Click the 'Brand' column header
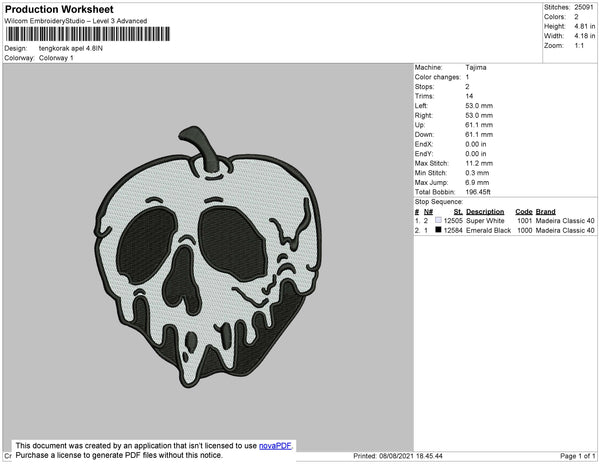Screen dimensions: 600x464 pyautogui.click(x=545, y=212)
